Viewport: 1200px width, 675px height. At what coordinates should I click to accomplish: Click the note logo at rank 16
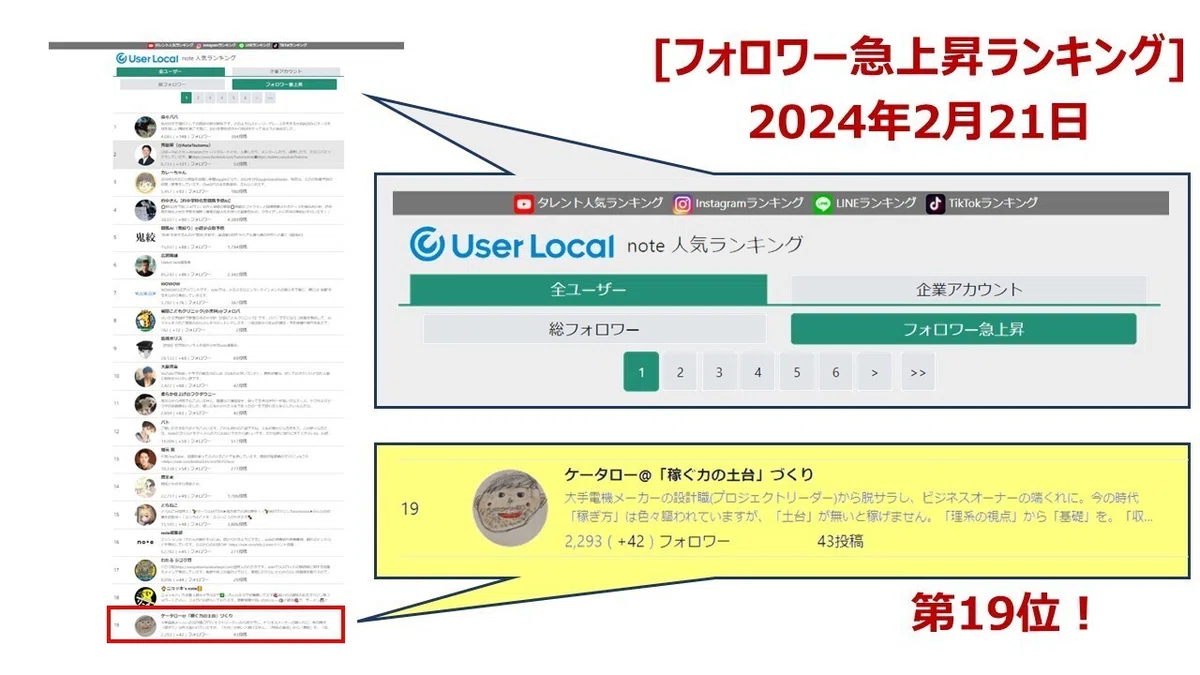(146, 543)
